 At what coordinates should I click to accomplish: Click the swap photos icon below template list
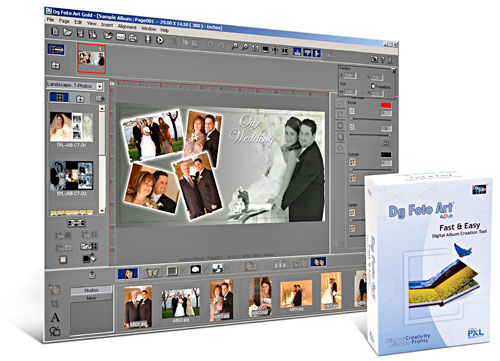pos(76,223)
